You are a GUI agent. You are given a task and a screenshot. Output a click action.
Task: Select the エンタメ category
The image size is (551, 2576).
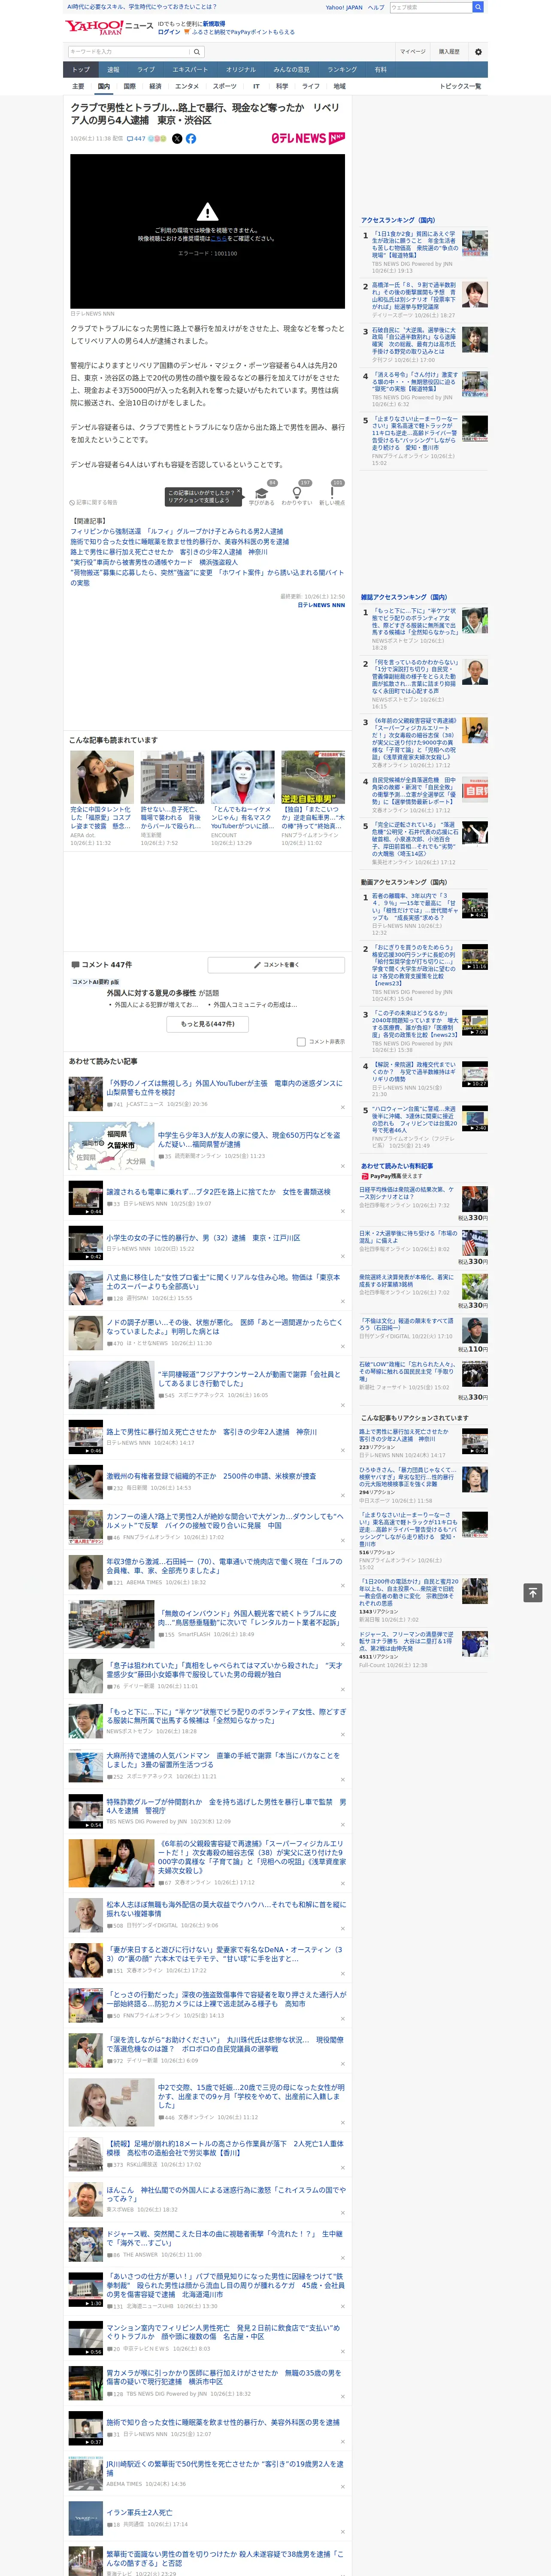[x=187, y=87]
